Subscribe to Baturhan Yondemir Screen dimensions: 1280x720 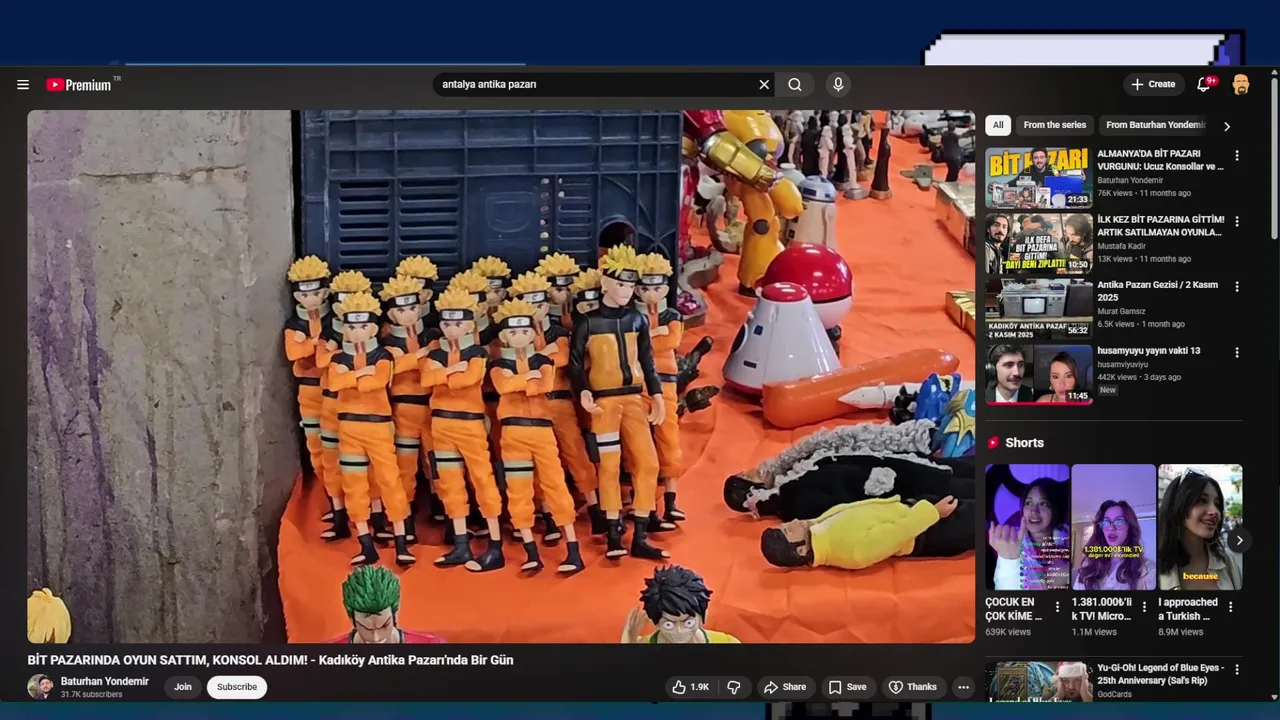pyautogui.click(x=237, y=687)
